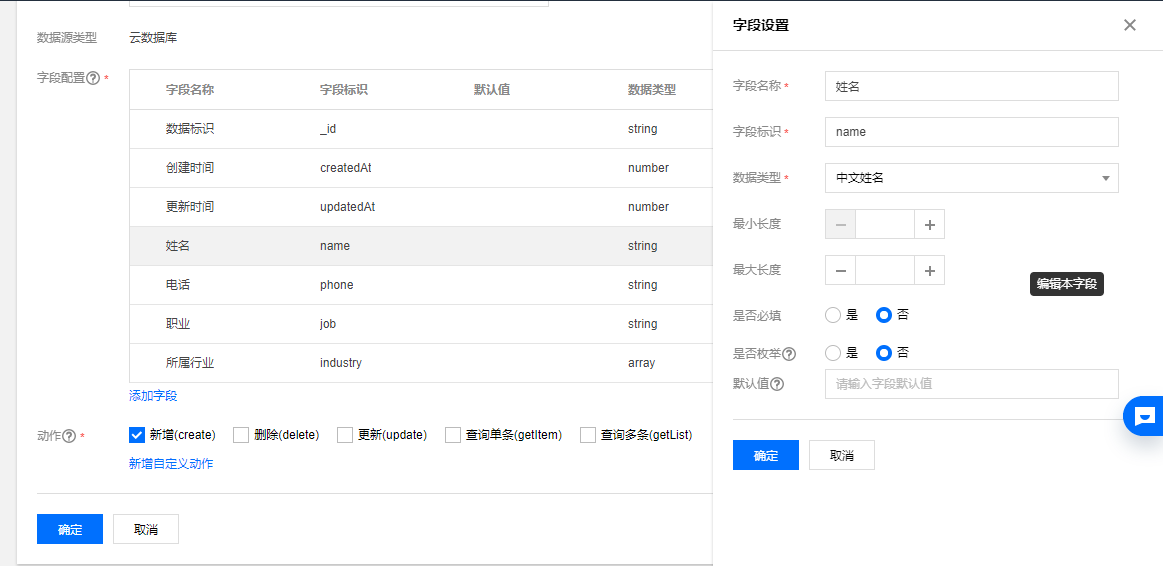Click 确定 button in 字段设置 panel

765,455
